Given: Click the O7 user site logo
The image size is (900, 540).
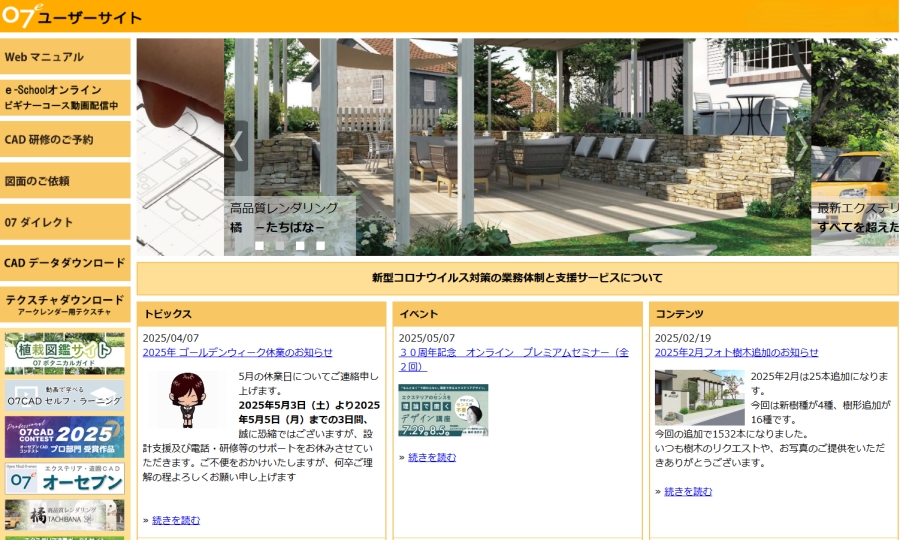Looking at the screenshot, I should [72, 16].
